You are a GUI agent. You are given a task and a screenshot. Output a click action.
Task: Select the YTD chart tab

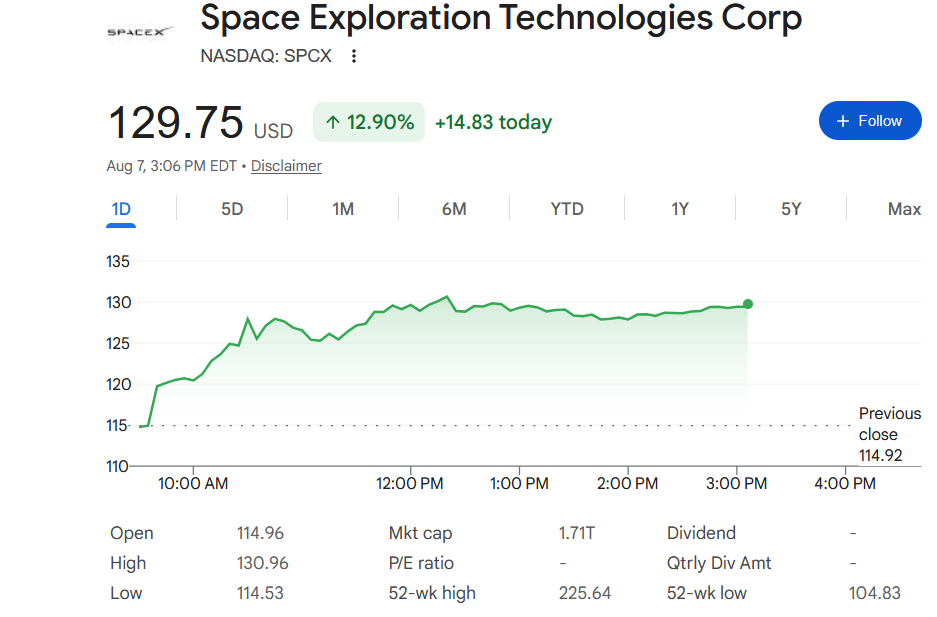[x=567, y=209]
